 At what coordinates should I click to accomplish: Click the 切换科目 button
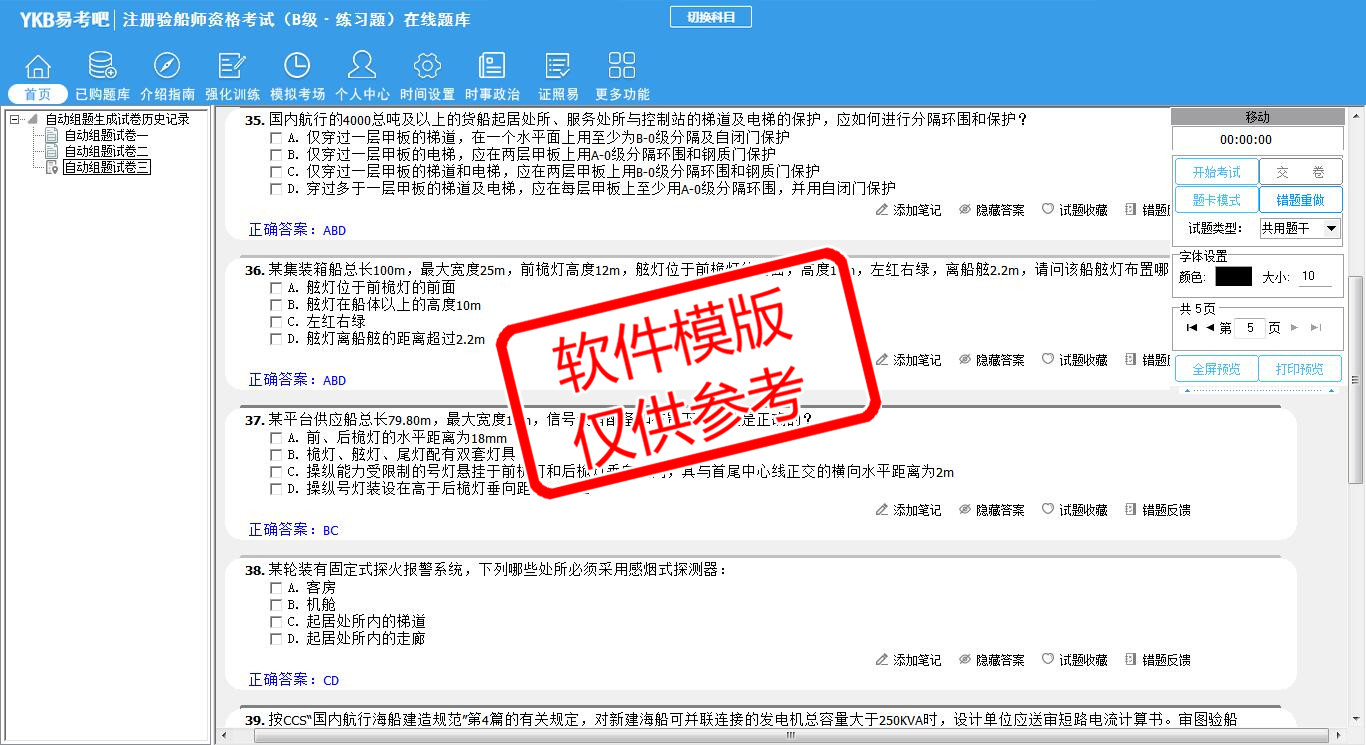coord(710,17)
